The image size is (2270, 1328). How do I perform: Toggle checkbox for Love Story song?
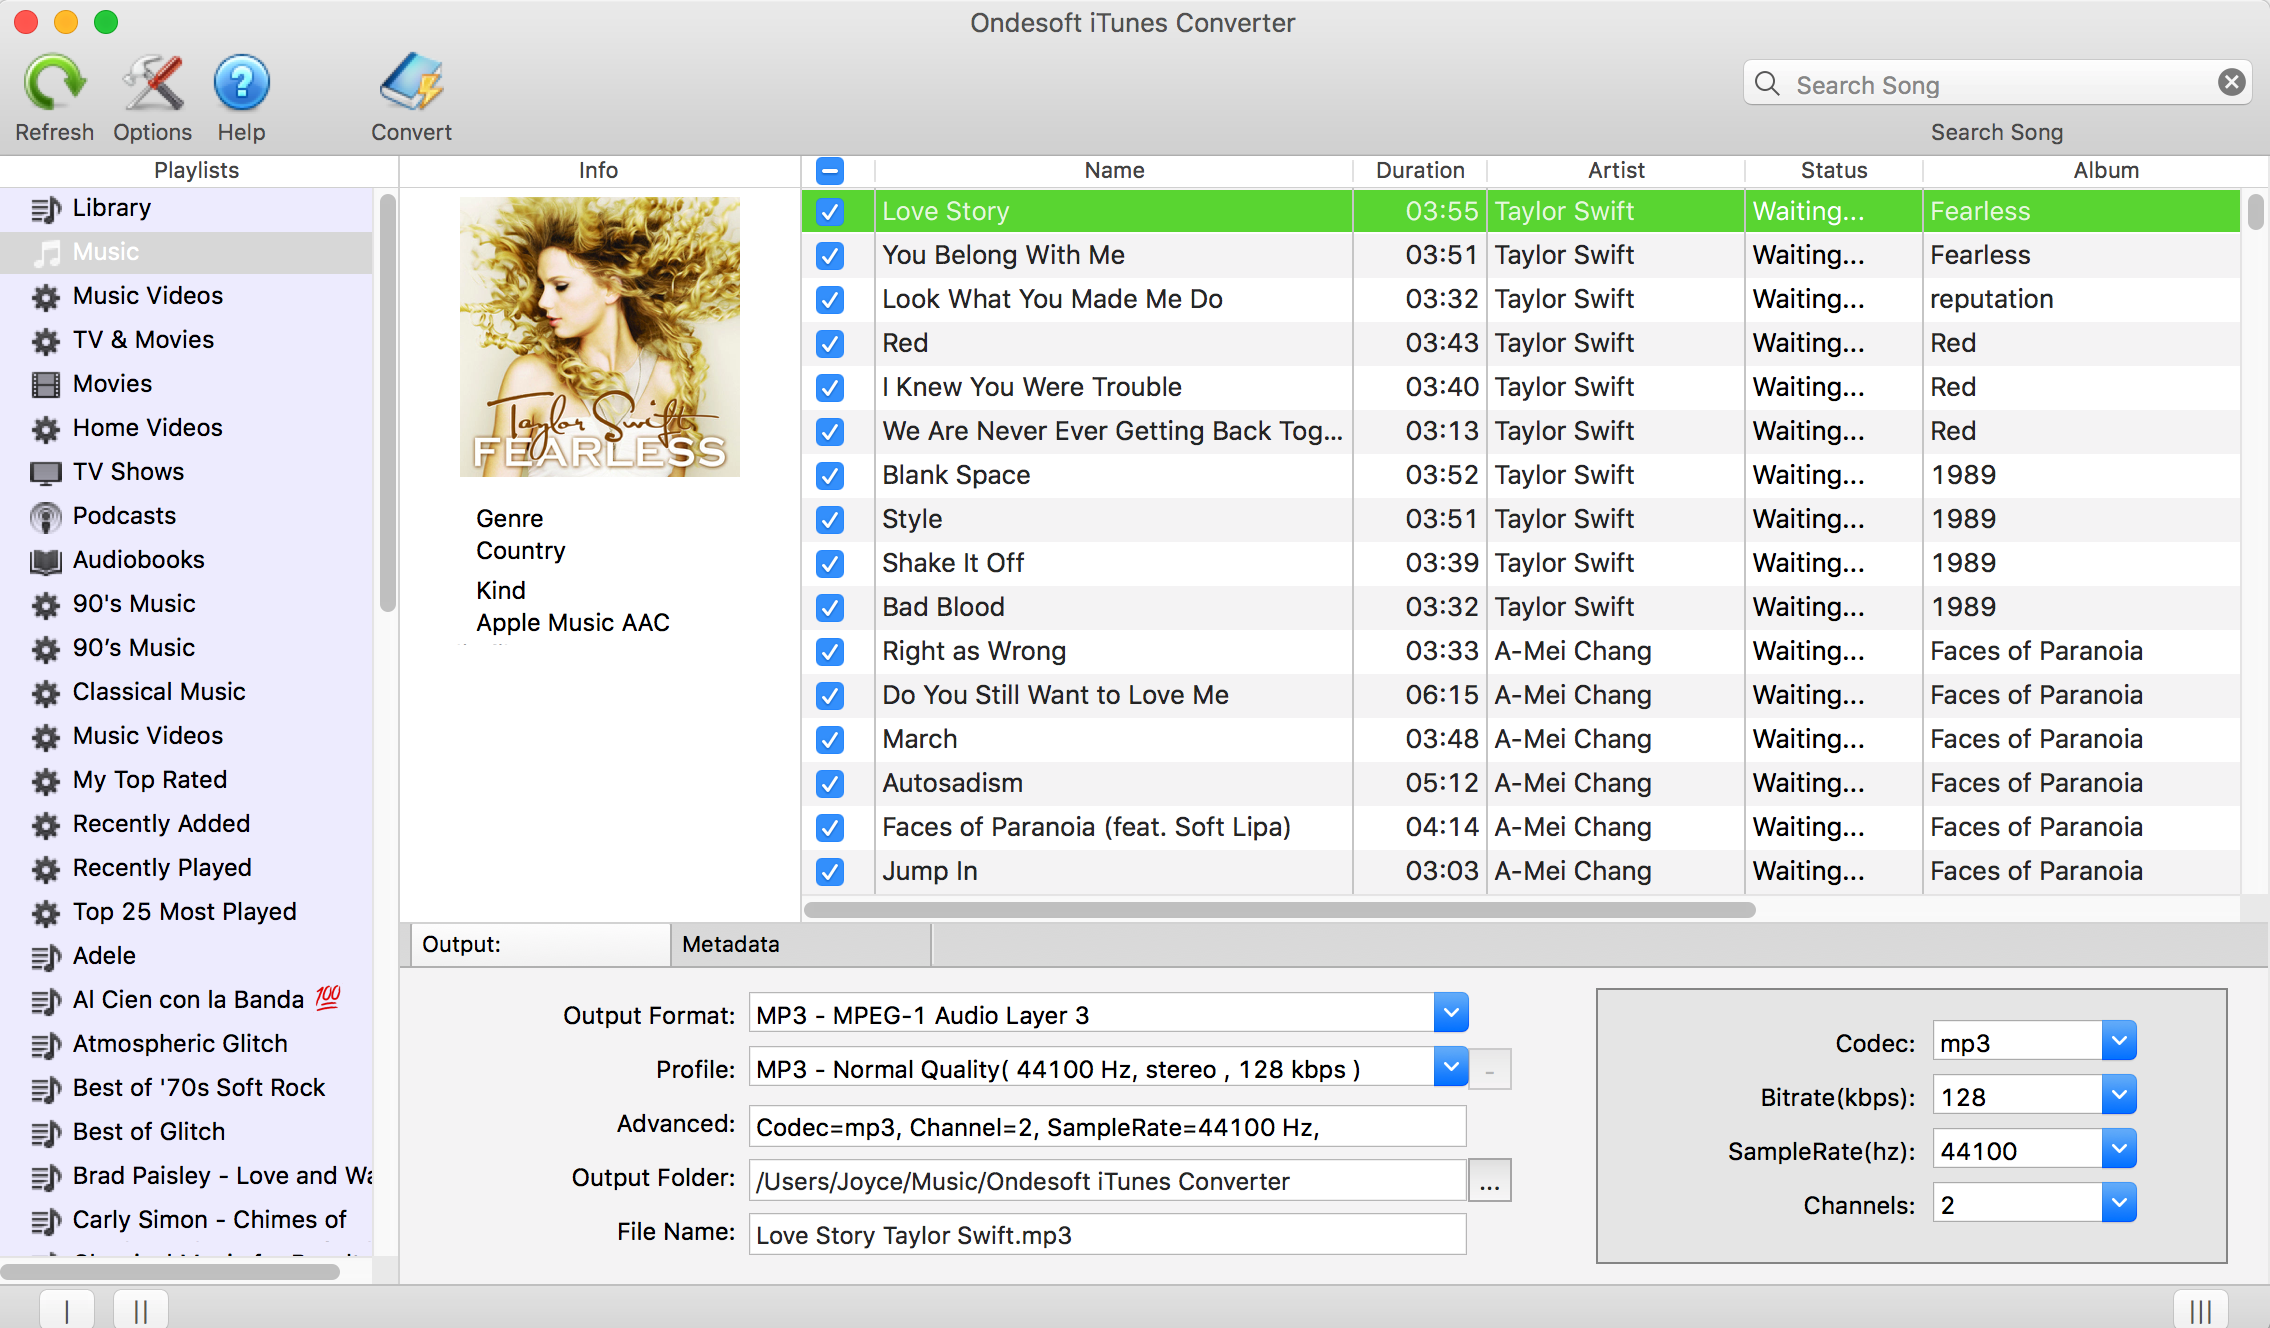(x=830, y=210)
